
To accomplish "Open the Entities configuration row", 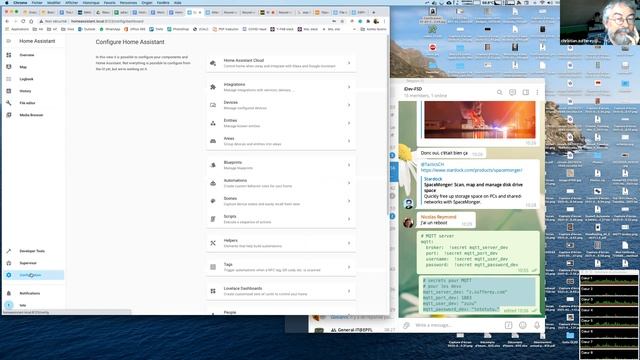I will 281,123.
